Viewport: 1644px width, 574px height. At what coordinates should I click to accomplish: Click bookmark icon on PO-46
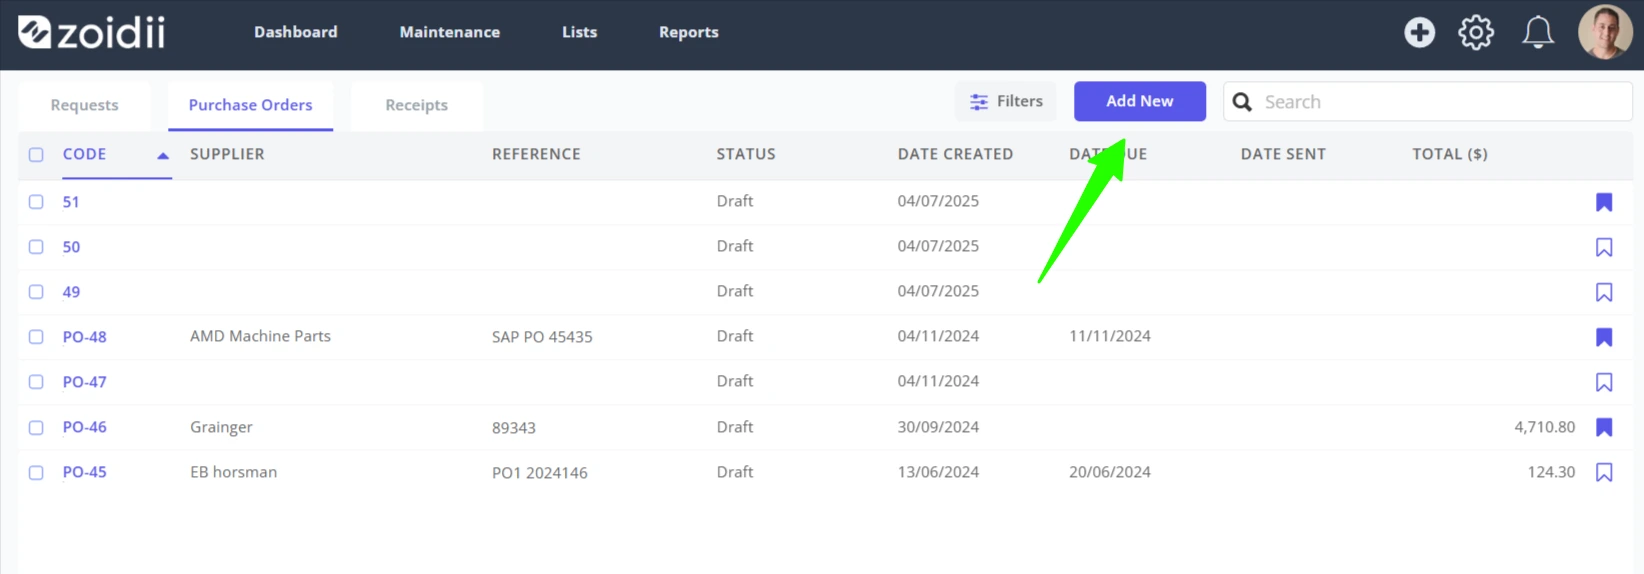pyautogui.click(x=1604, y=427)
